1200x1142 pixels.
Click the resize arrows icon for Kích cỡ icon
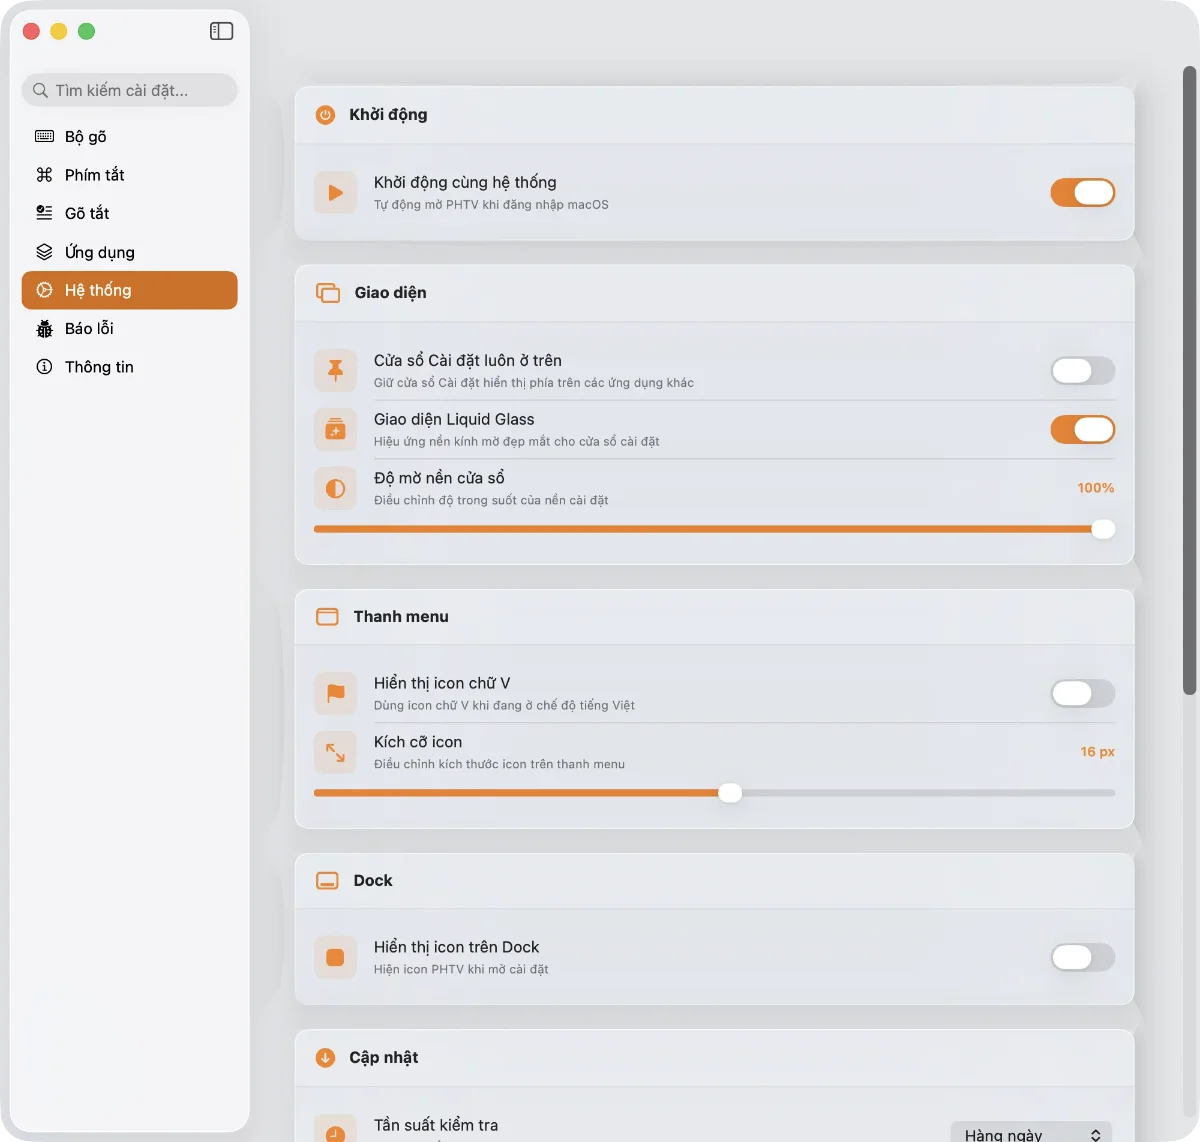tap(335, 752)
